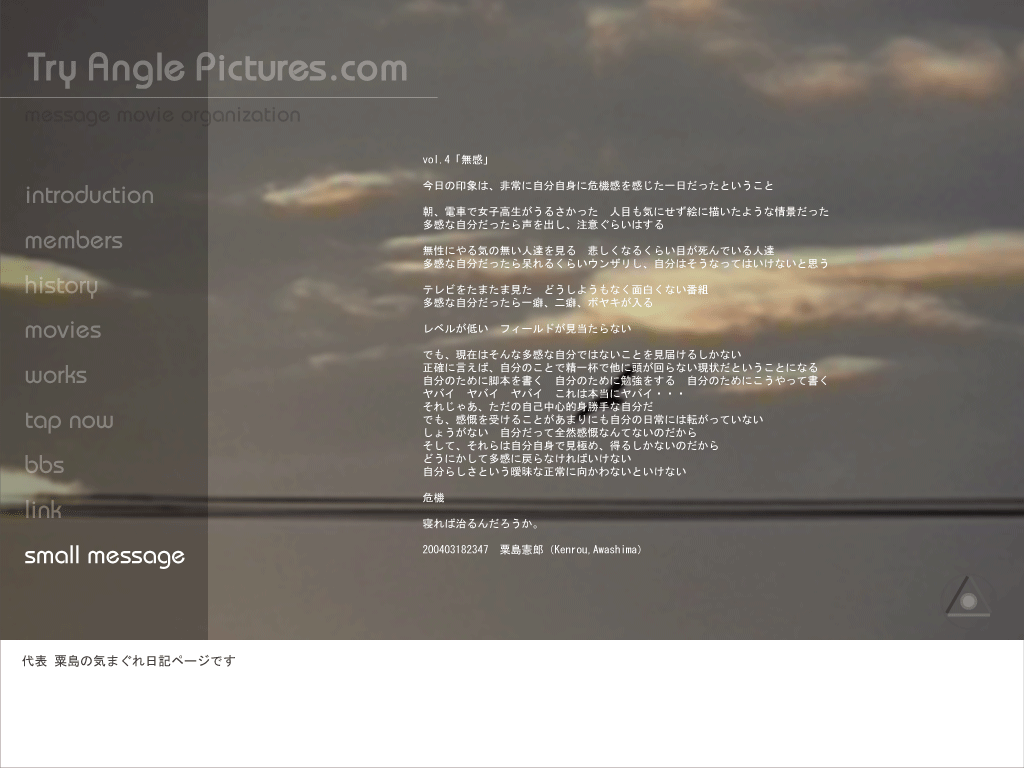Click the vol.4「無感」heading
This screenshot has height=768, width=1024.
(x=455, y=160)
